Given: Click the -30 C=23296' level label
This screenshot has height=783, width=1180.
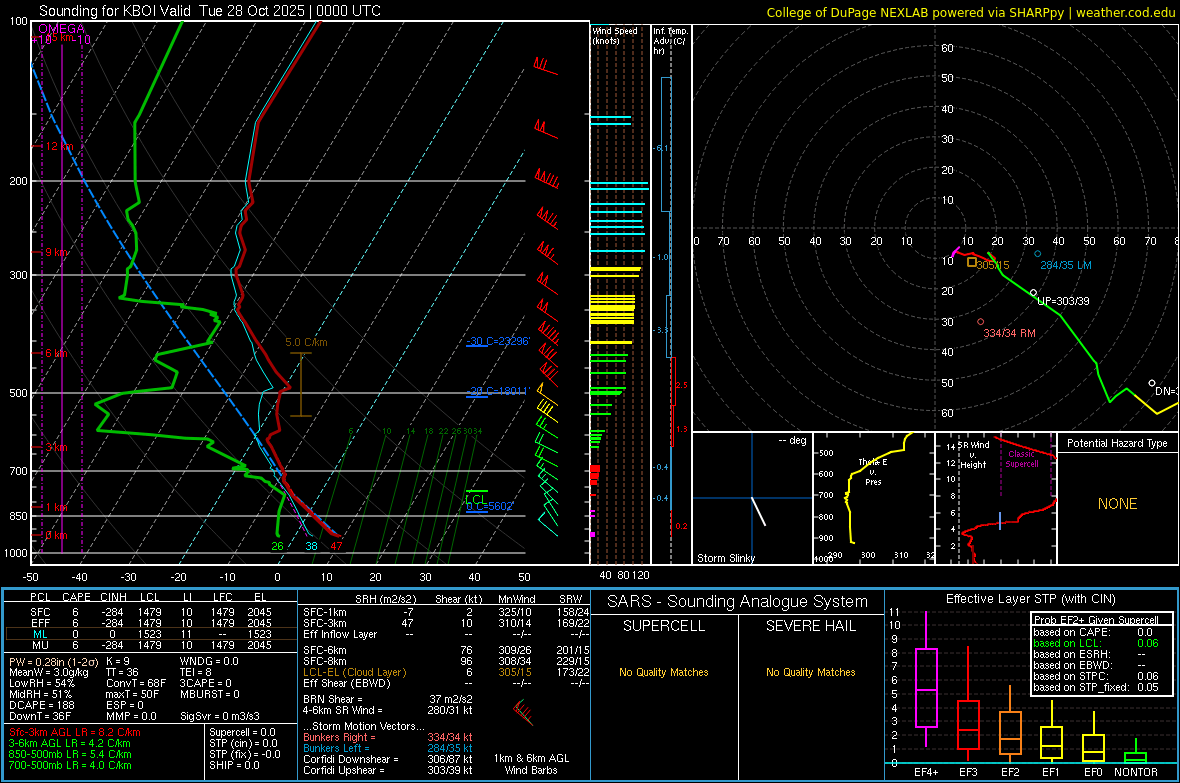Looking at the screenshot, I should pyautogui.click(x=498, y=341).
